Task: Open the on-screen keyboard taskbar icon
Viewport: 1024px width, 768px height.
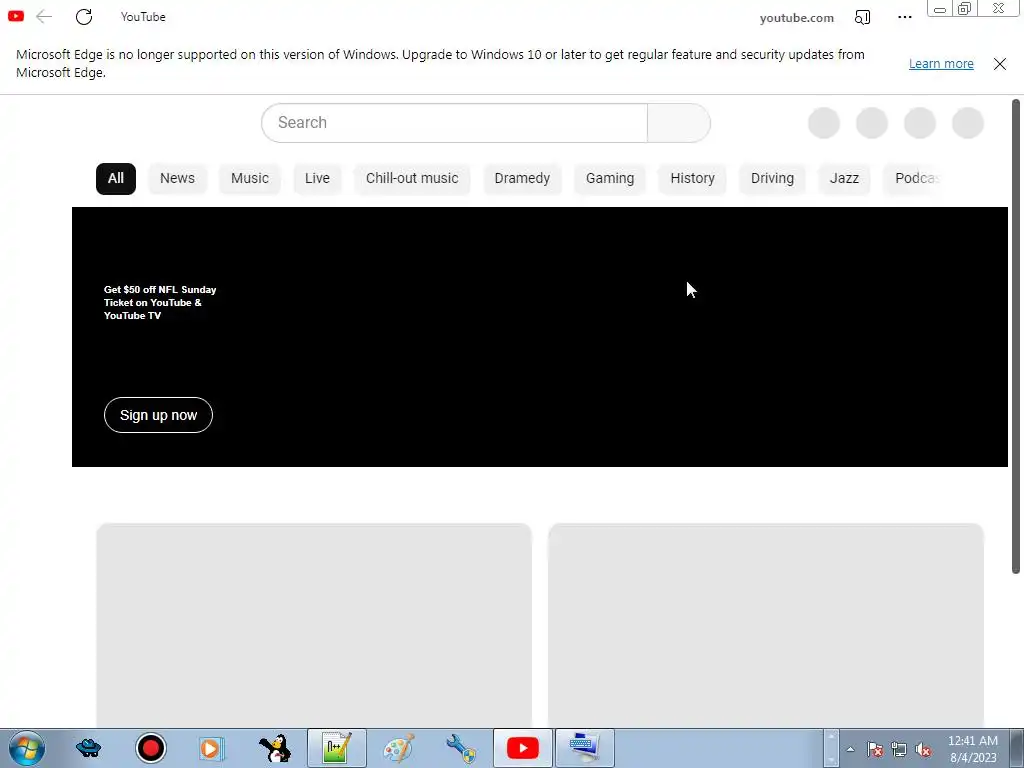Action: pyautogui.click(x=584, y=748)
